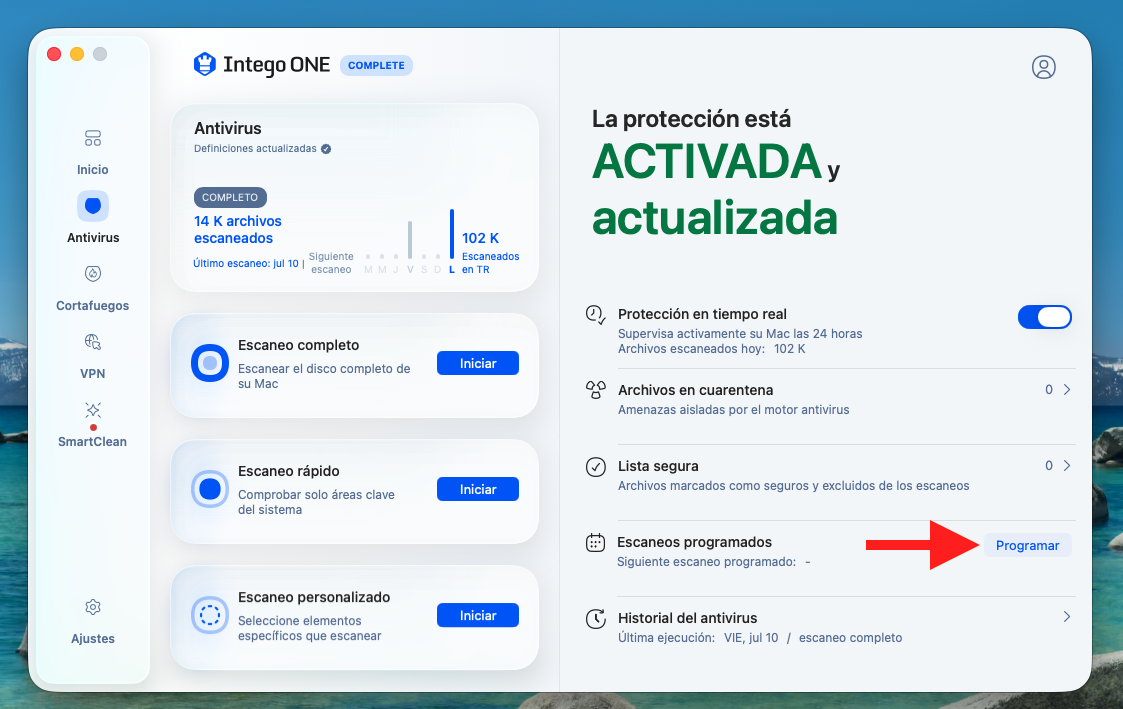The height and width of the screenshot is (709, 1123).
Task: Click the Programar button
Action: (1027, 545)
